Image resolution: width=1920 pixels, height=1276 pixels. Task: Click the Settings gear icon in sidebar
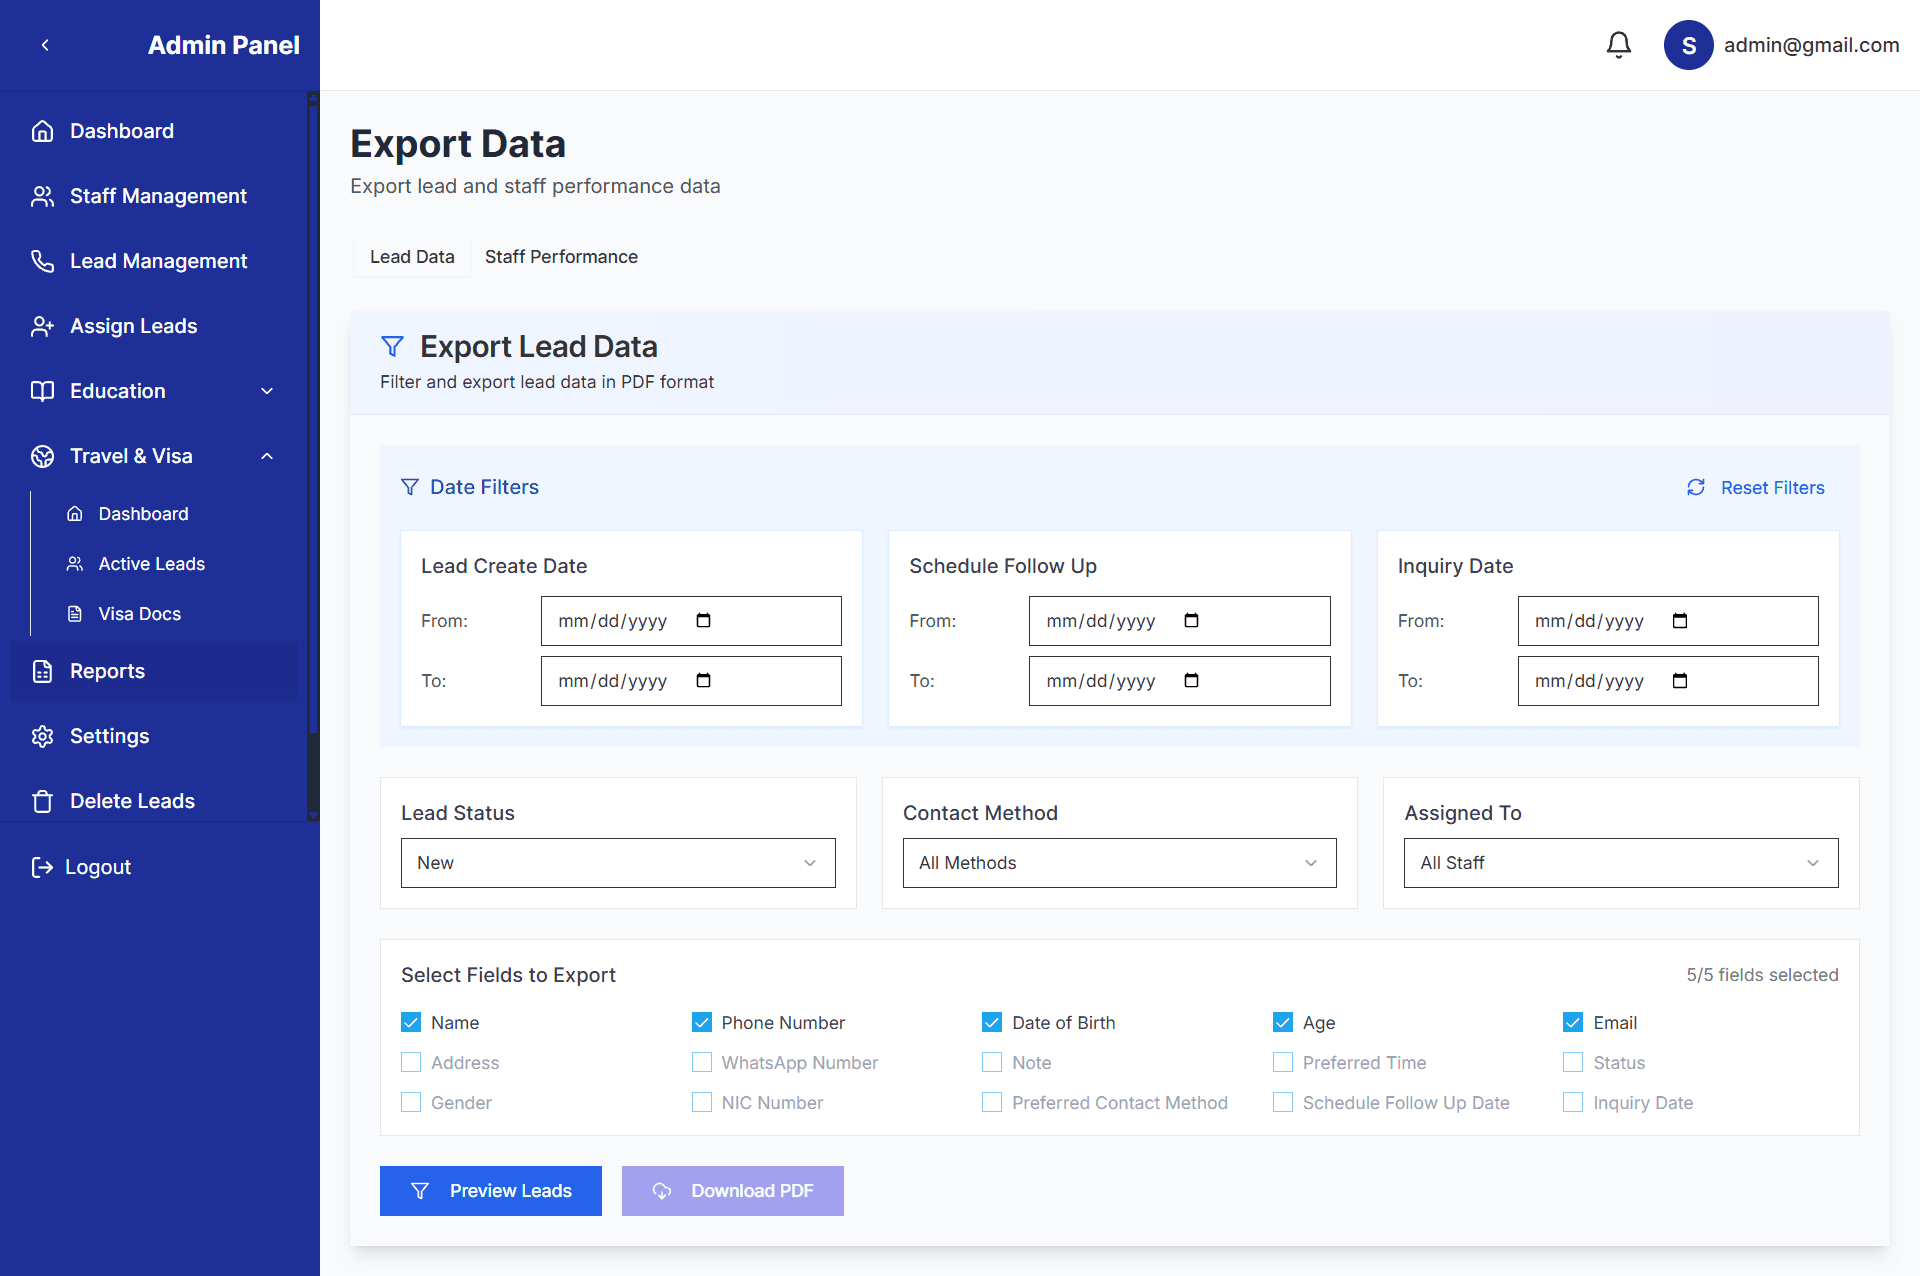(42, 736)
